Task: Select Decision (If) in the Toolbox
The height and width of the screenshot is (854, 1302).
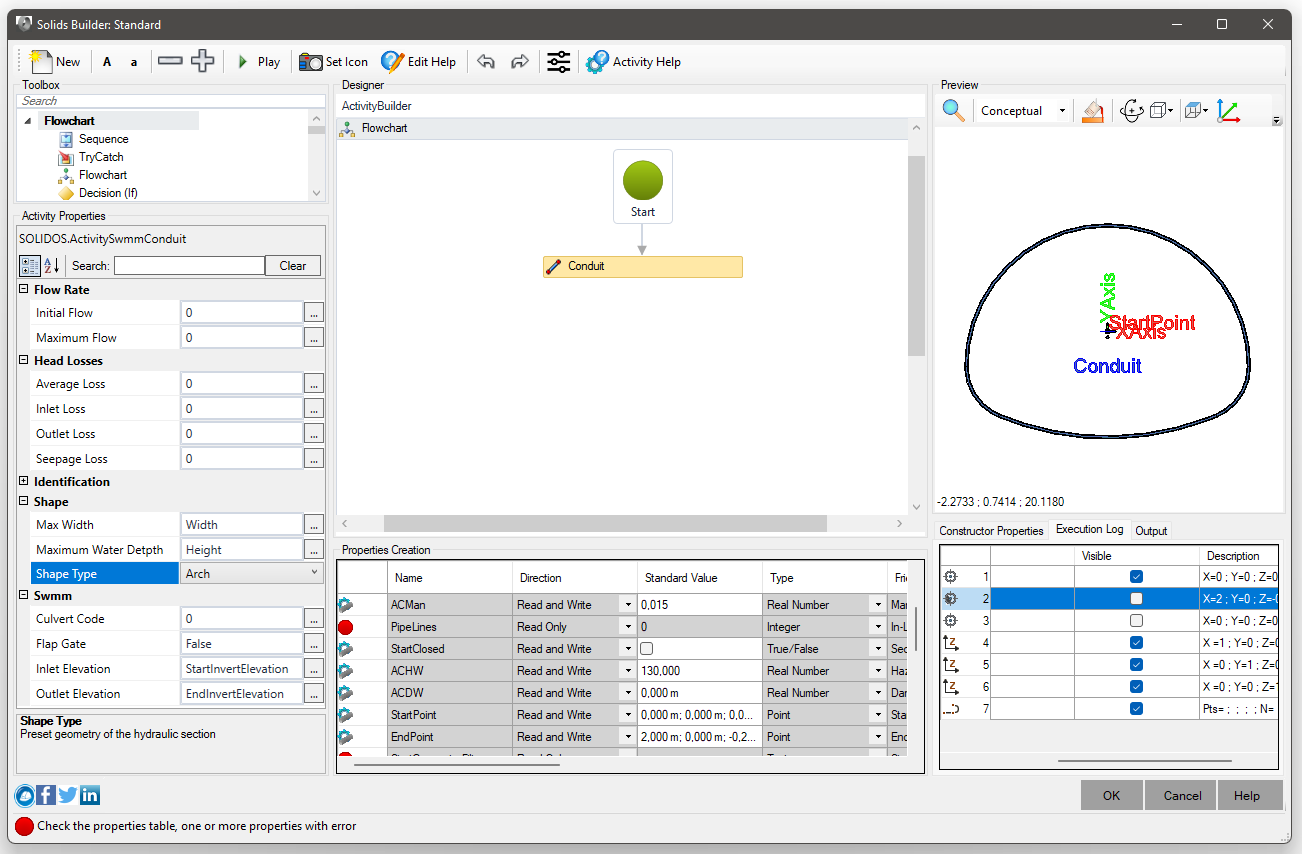Action: [108, 193]
